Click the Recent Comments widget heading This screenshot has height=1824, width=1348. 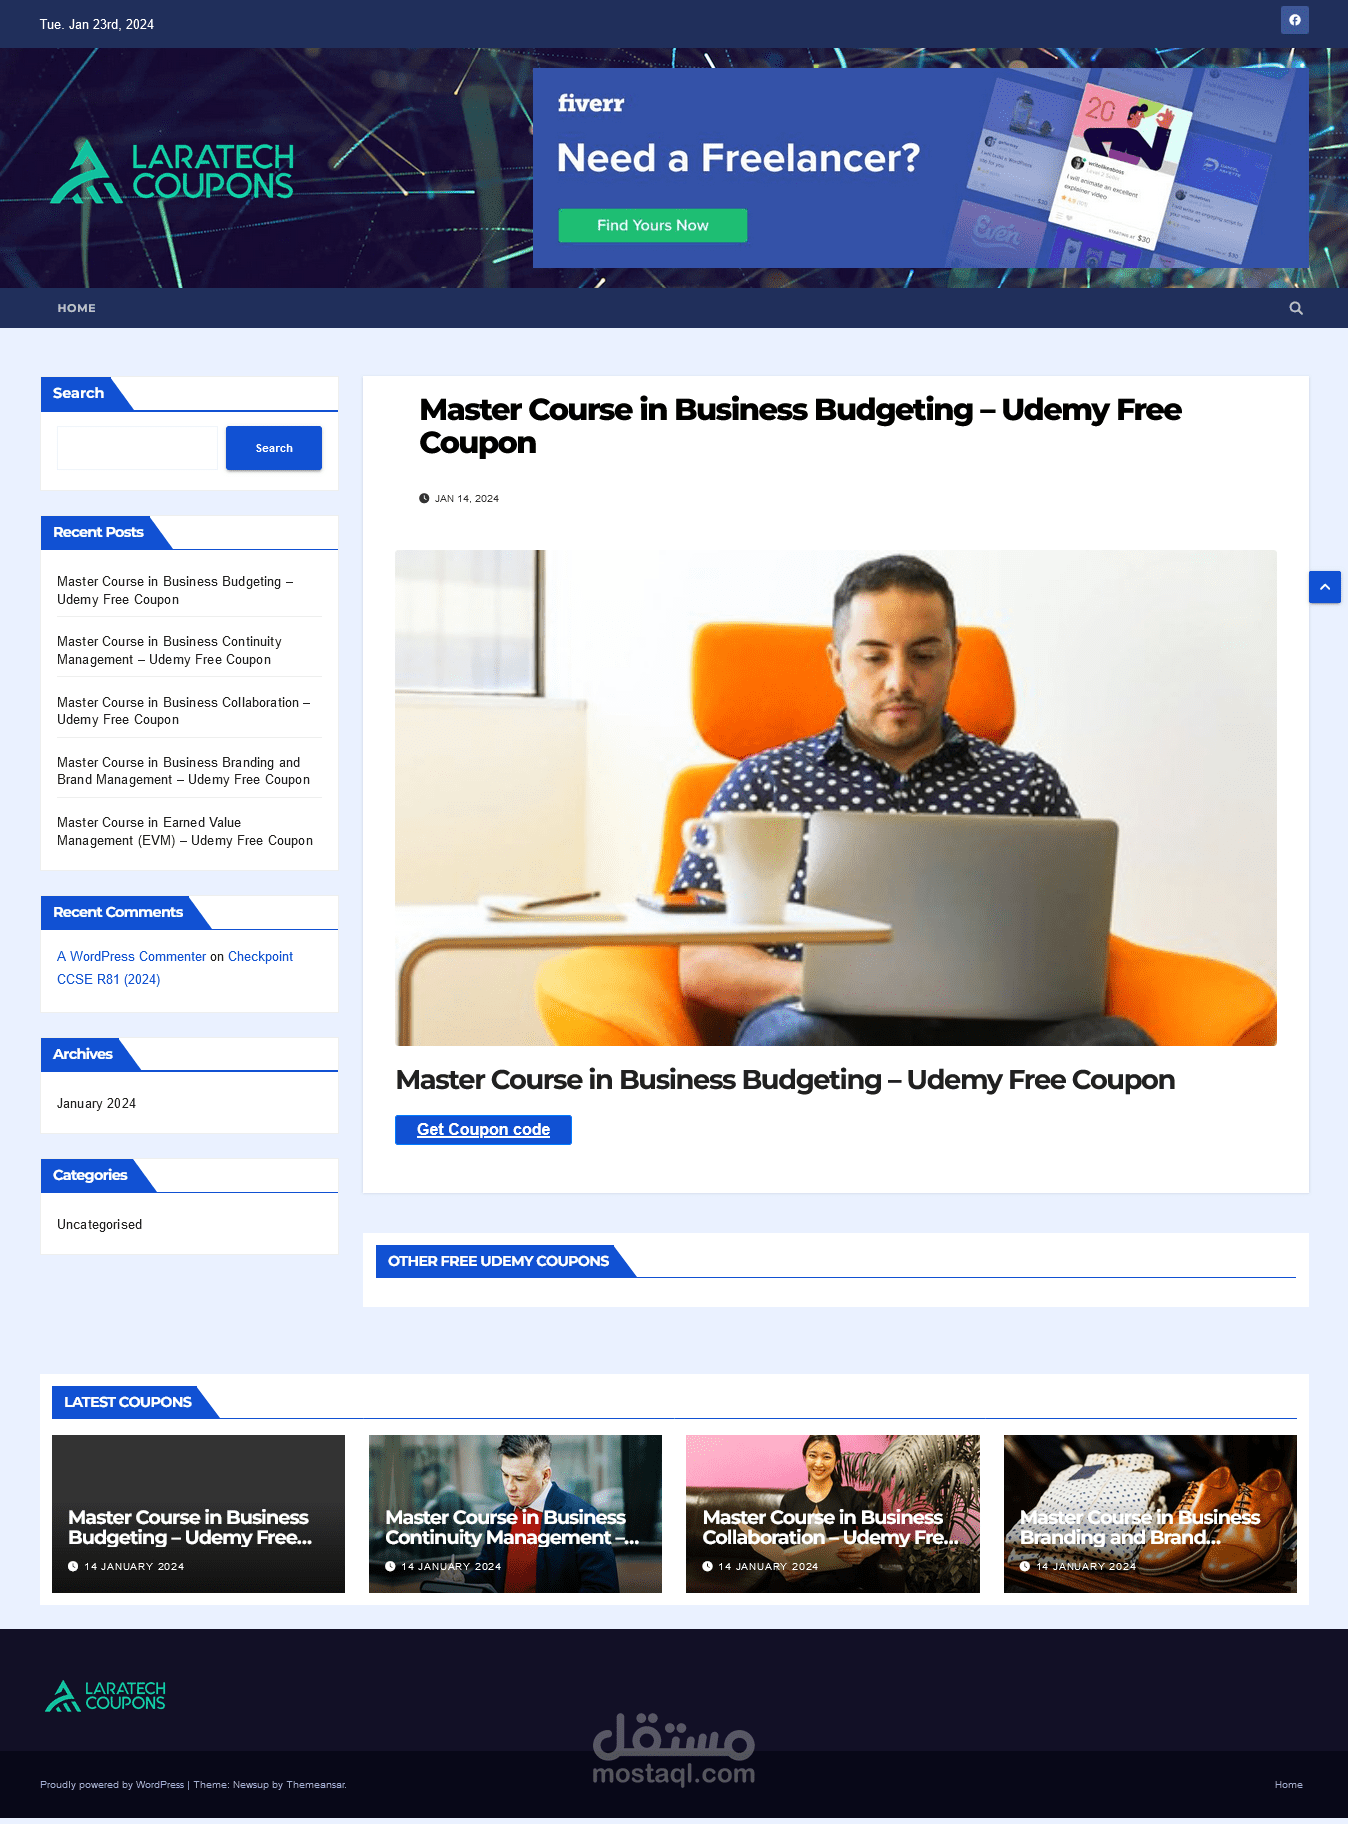click(x=118, y=912)
